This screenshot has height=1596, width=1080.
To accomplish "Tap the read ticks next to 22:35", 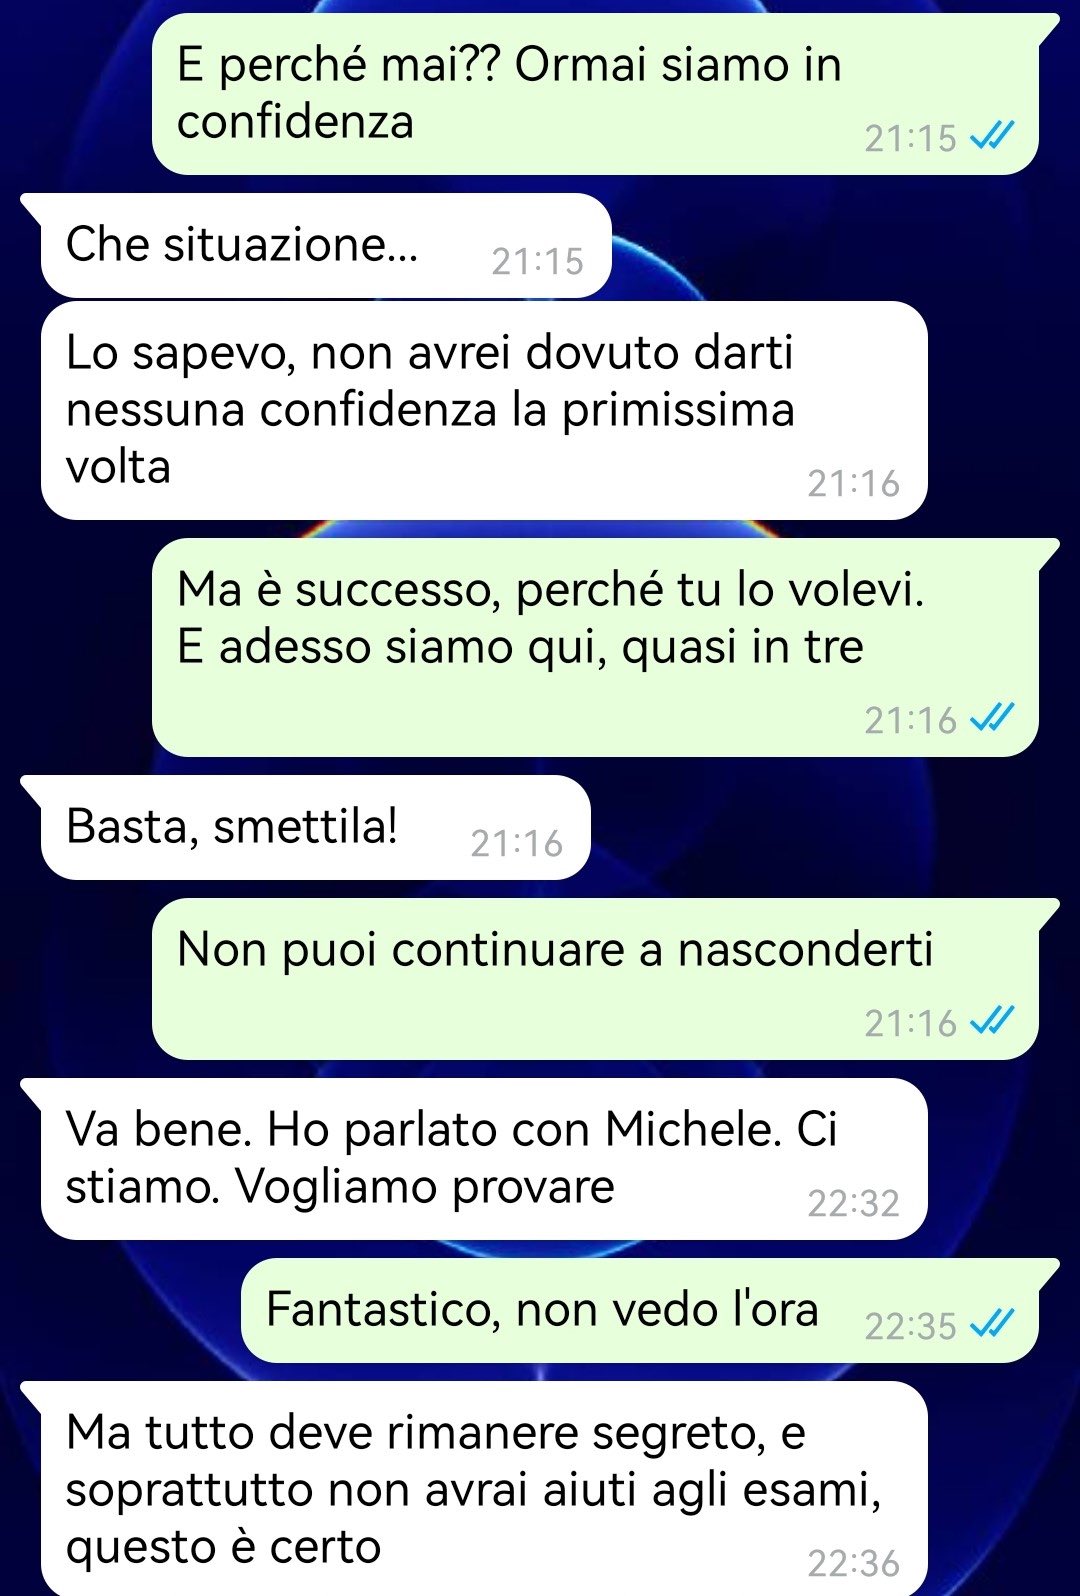I will (x=993, y=1323).
